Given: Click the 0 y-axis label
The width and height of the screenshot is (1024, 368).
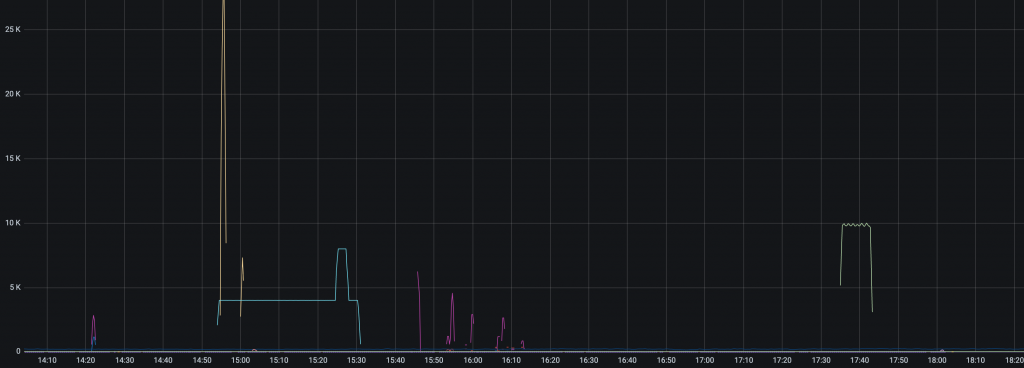Looking at the screenshot, I should tap(18, 352).
